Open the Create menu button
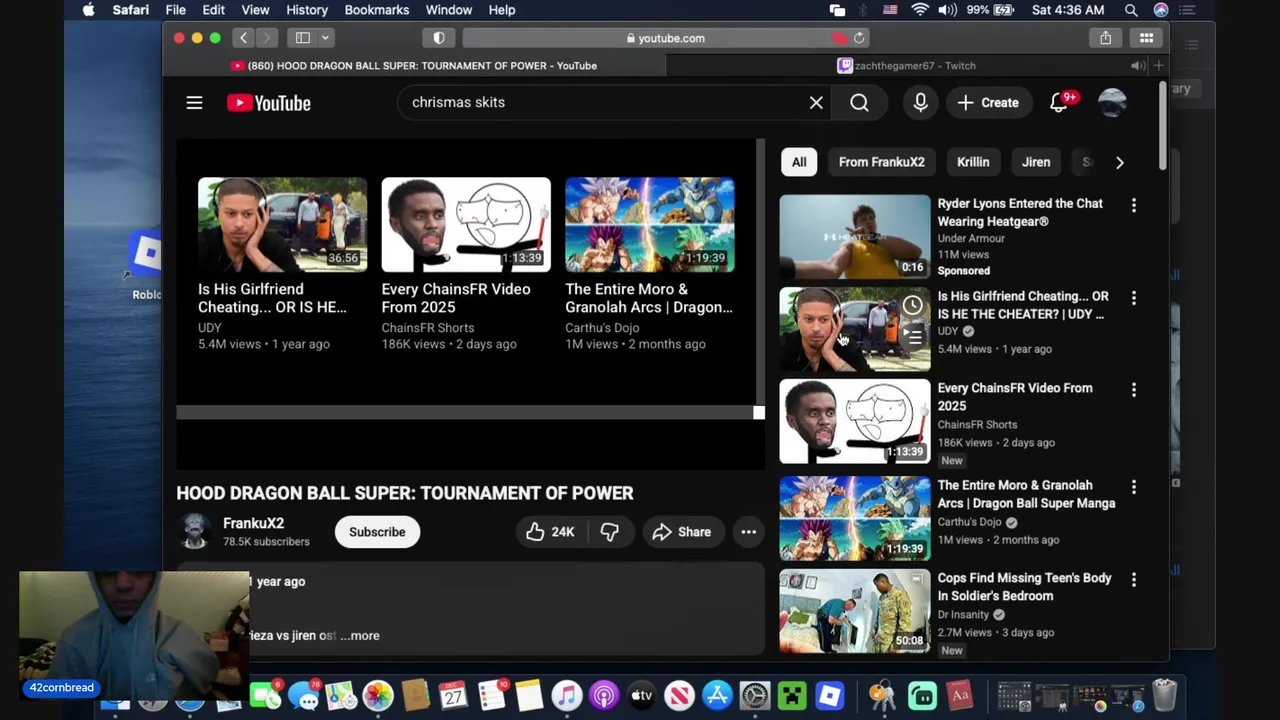This screenshot has height=720, width=1280. click(x=988, y=102)
